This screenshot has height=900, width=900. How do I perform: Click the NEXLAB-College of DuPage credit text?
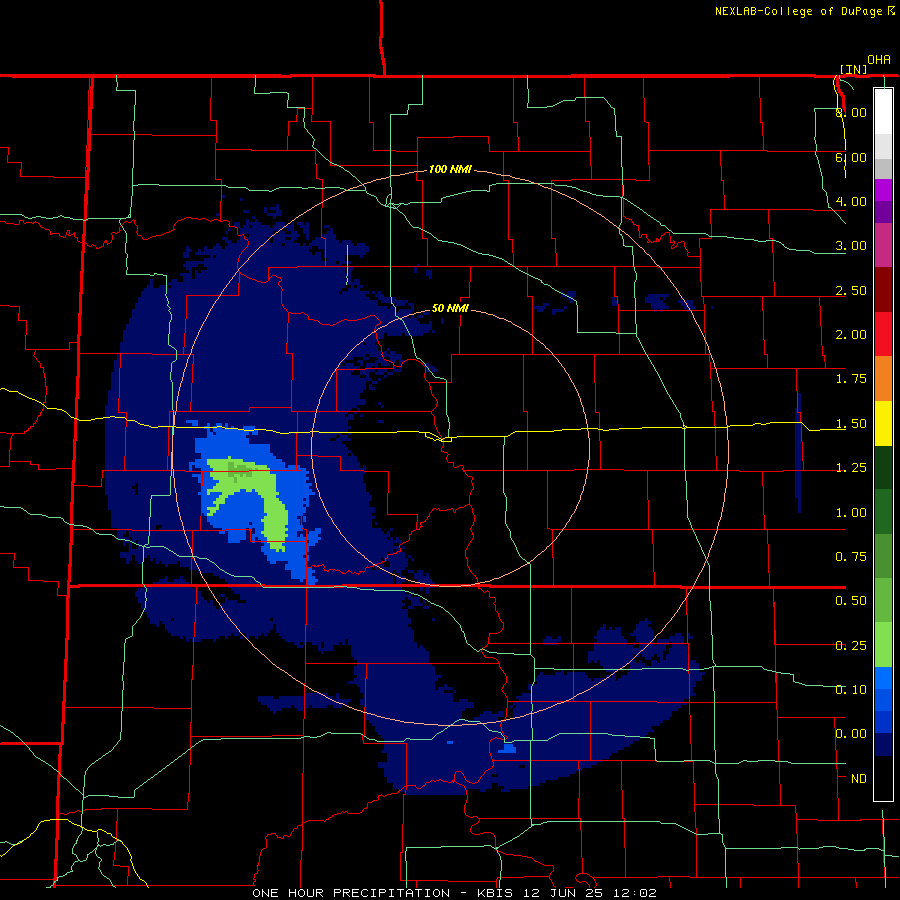(x=804, y=11)
